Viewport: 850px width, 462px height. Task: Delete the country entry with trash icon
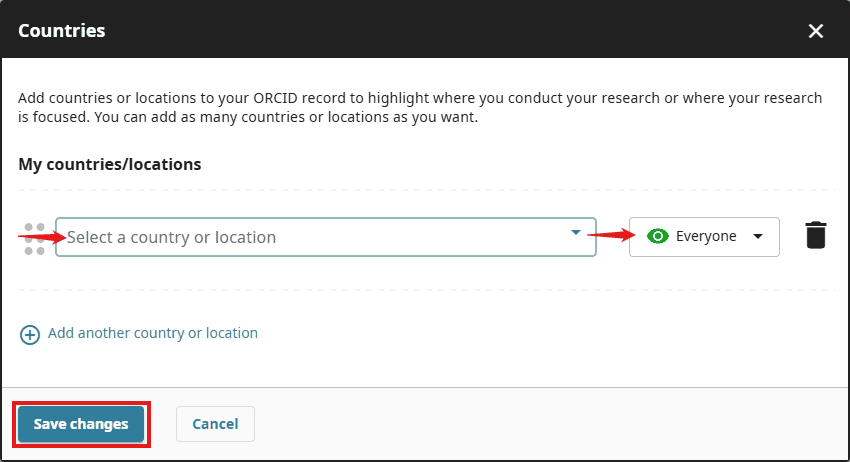[816, 236]
